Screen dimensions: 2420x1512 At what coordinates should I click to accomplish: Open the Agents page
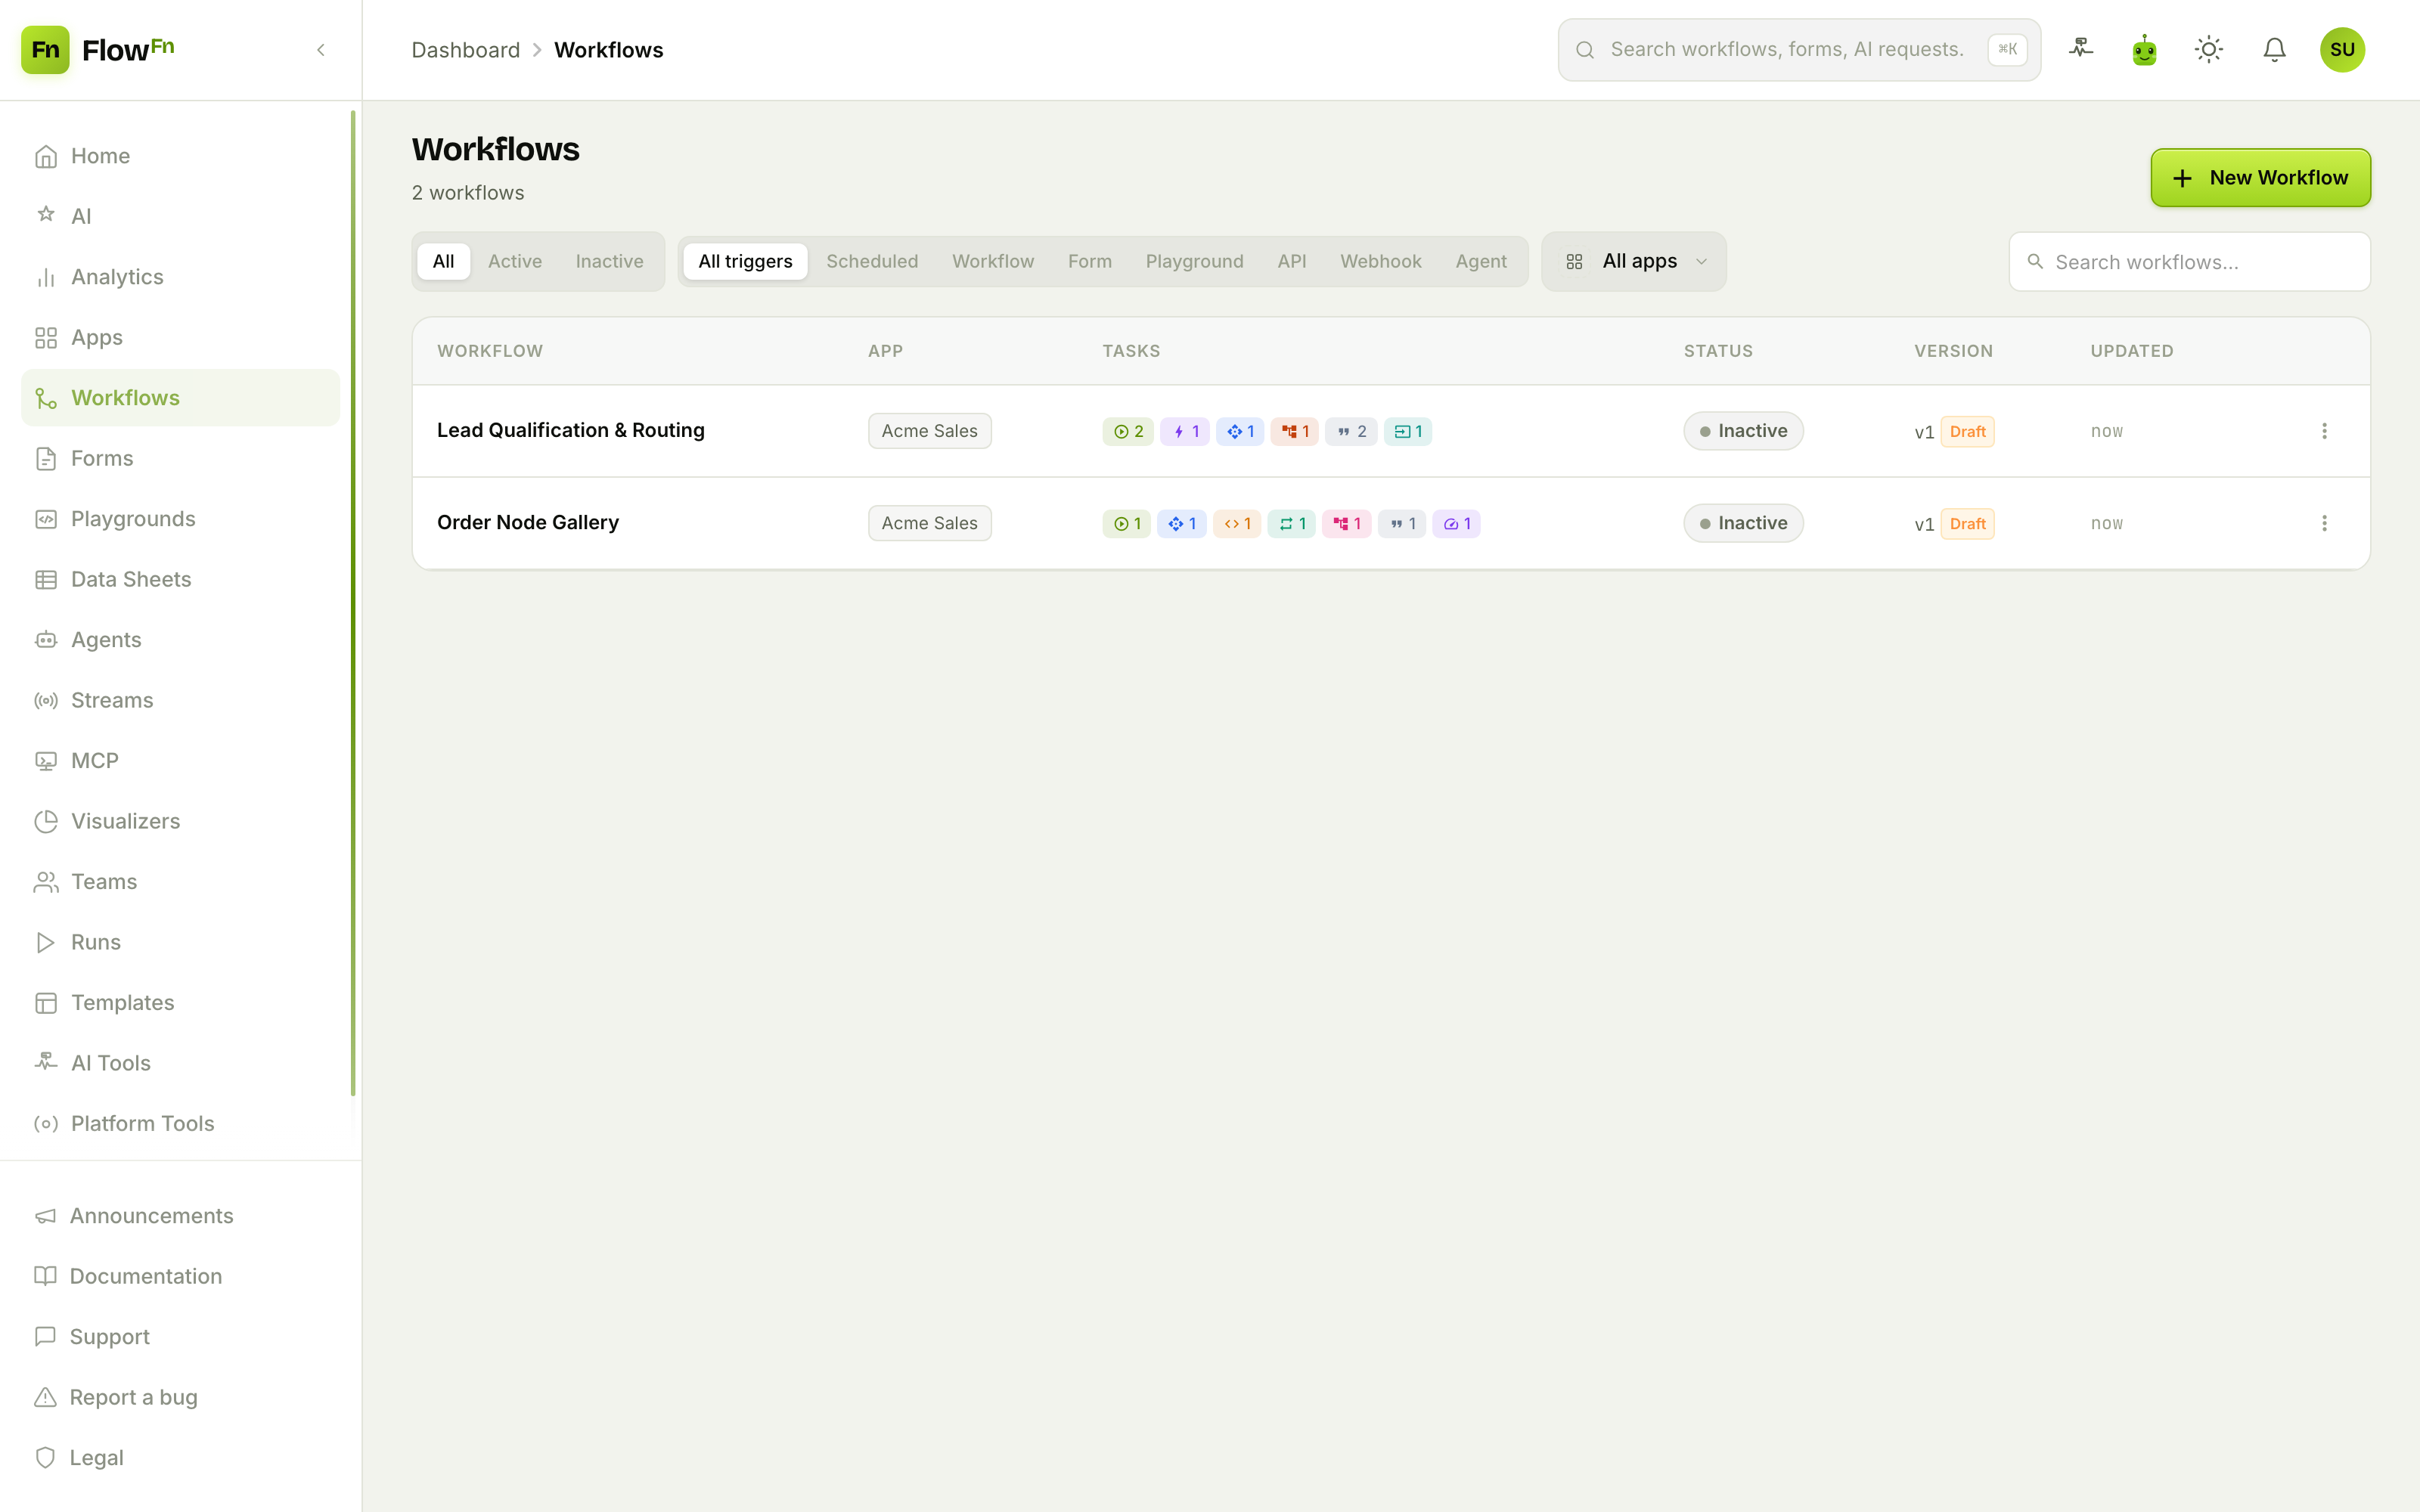[180, 640]
